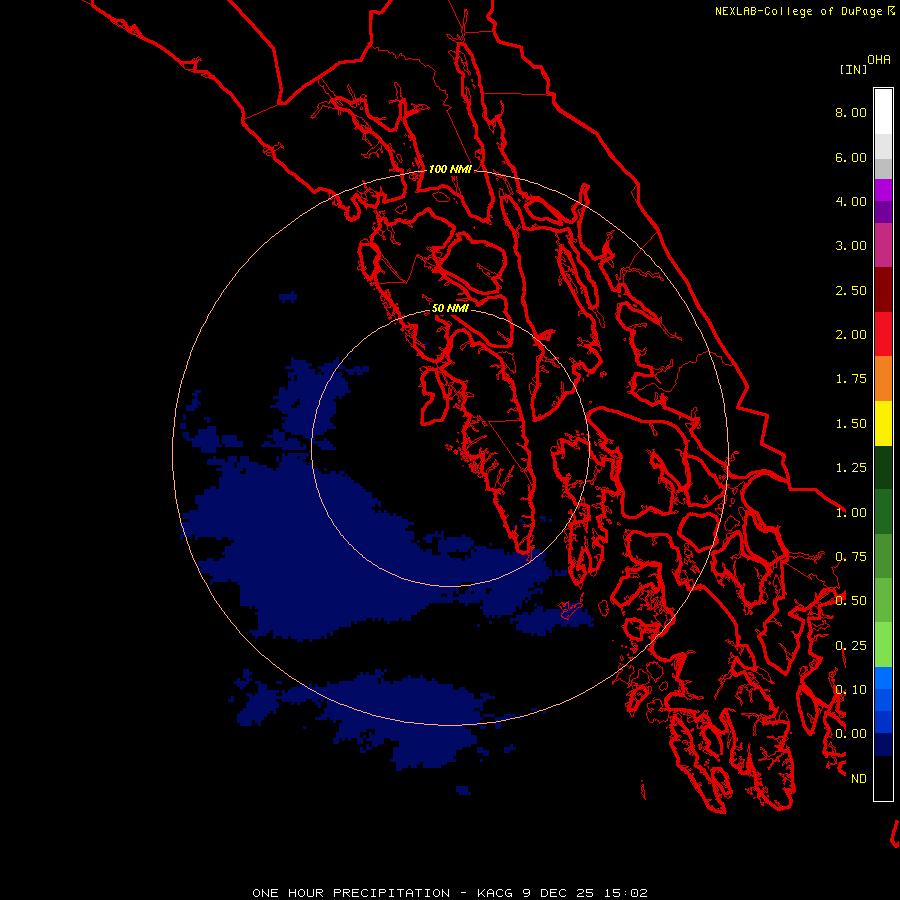Click the 1.25 legend value
900x900 pixels.
coord(851,468)
